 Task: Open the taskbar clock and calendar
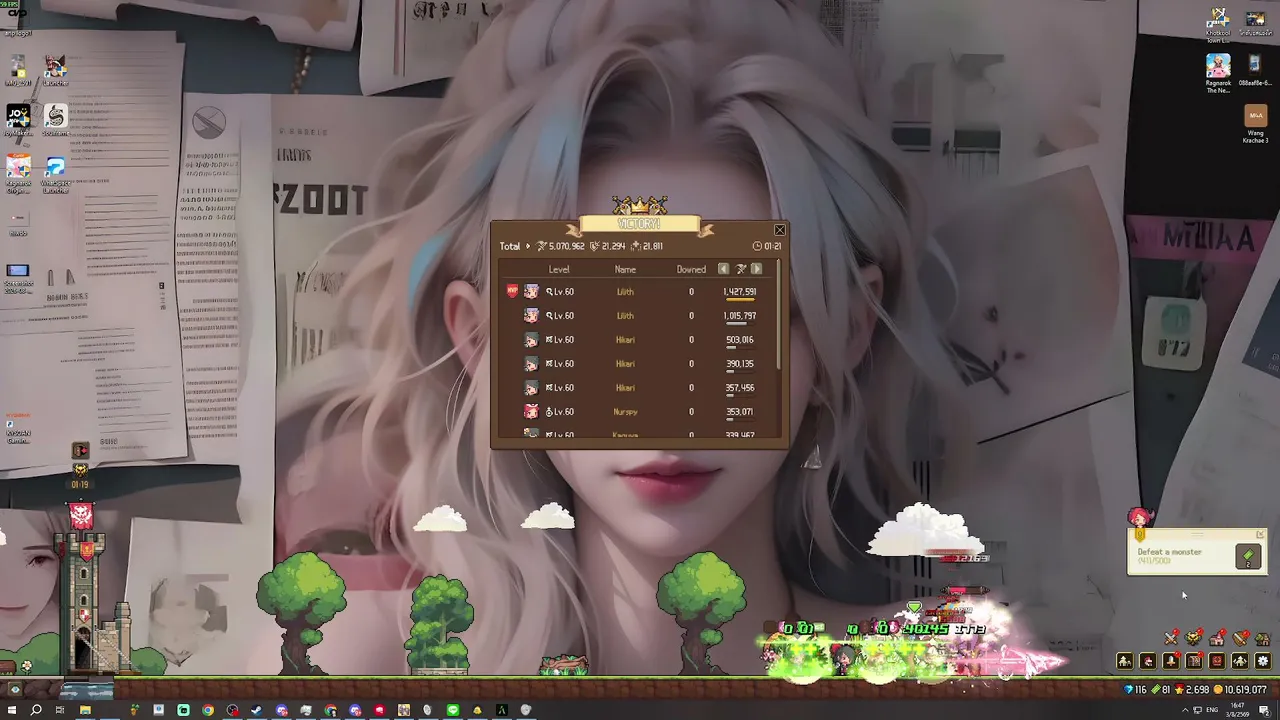pyautogui.click(x=1240, y=710)
